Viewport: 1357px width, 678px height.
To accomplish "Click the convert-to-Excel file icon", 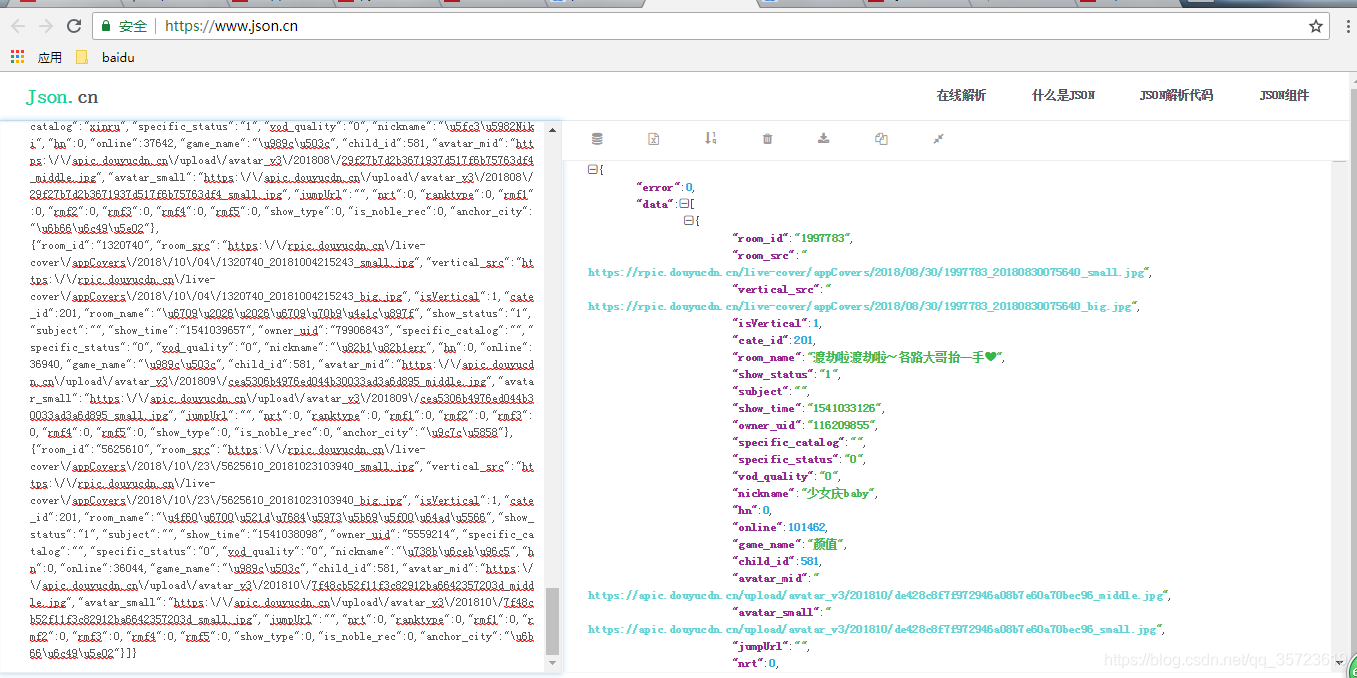I will (x=653, y=139).
